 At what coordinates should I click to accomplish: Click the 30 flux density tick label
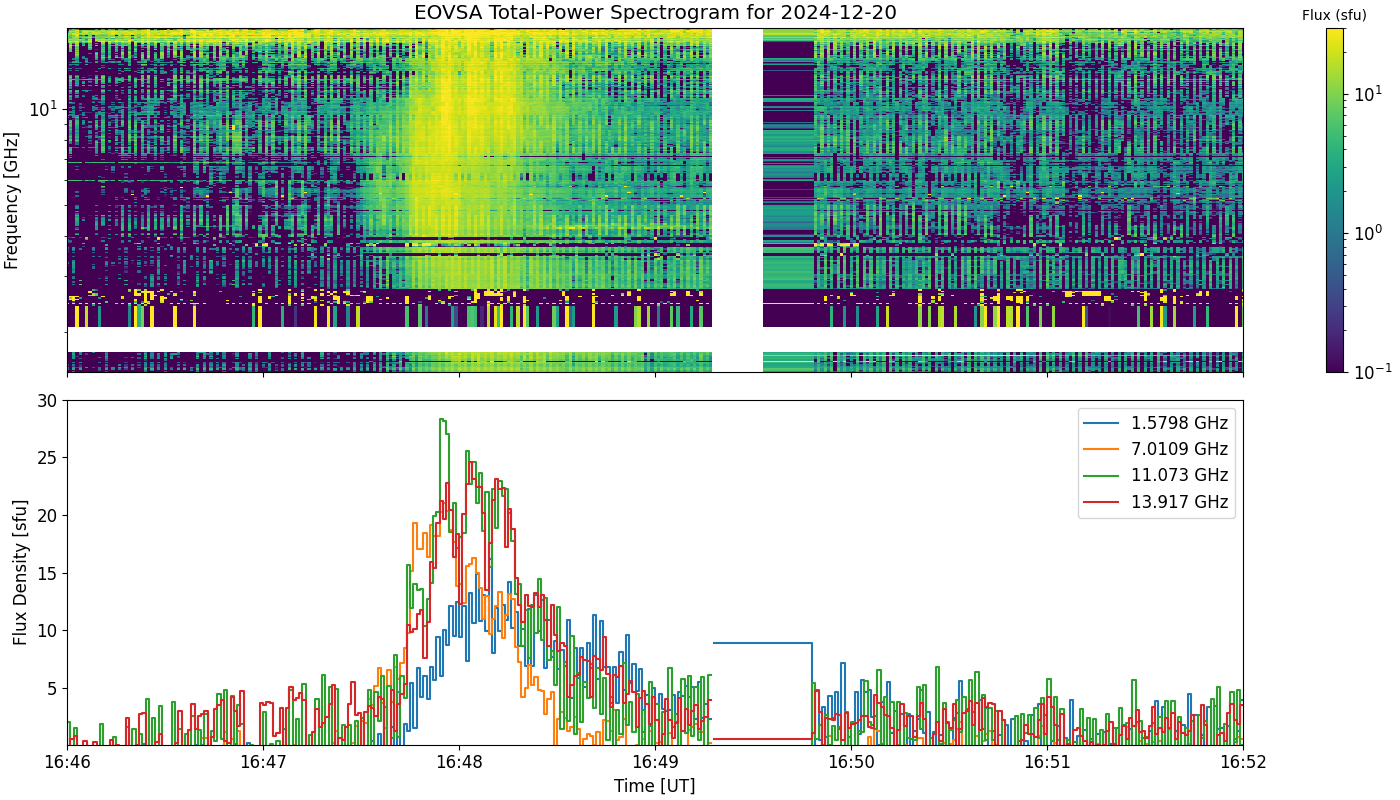pyautogui.click(x=49, y=400)
